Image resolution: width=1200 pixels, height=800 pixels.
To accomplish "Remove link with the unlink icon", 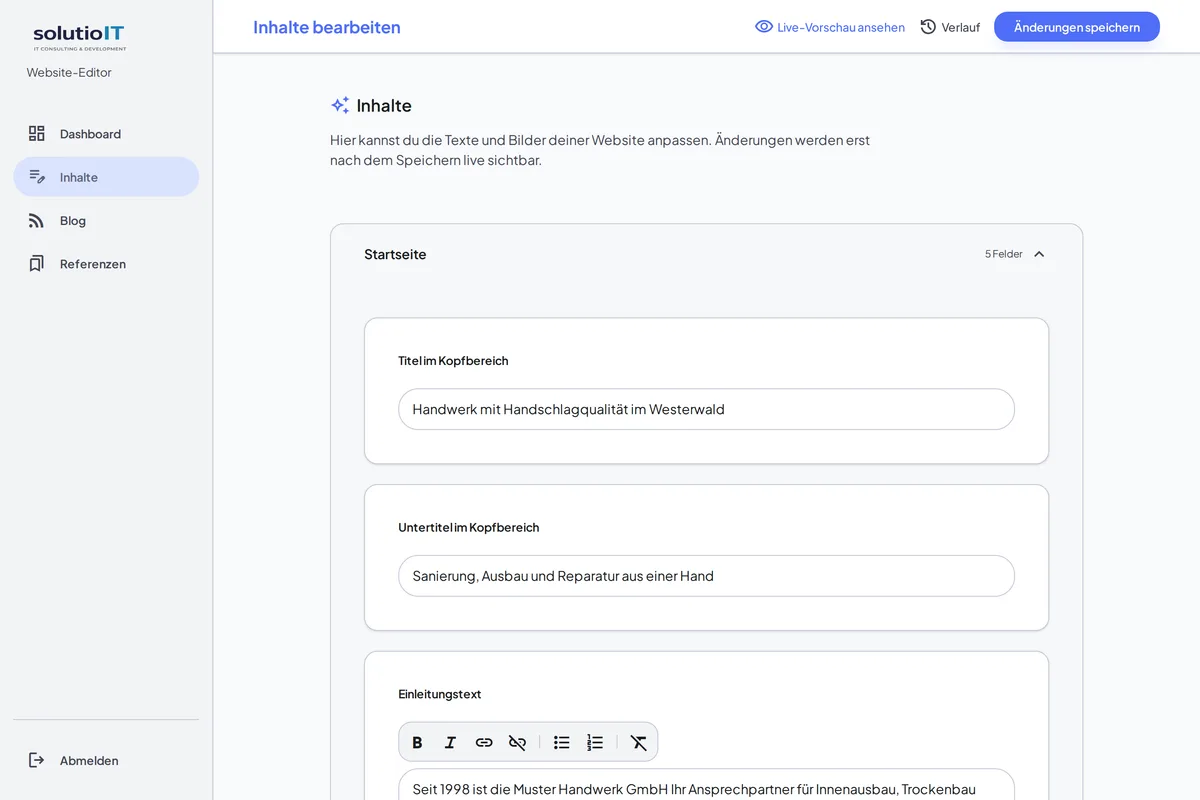I will (517, 742).
